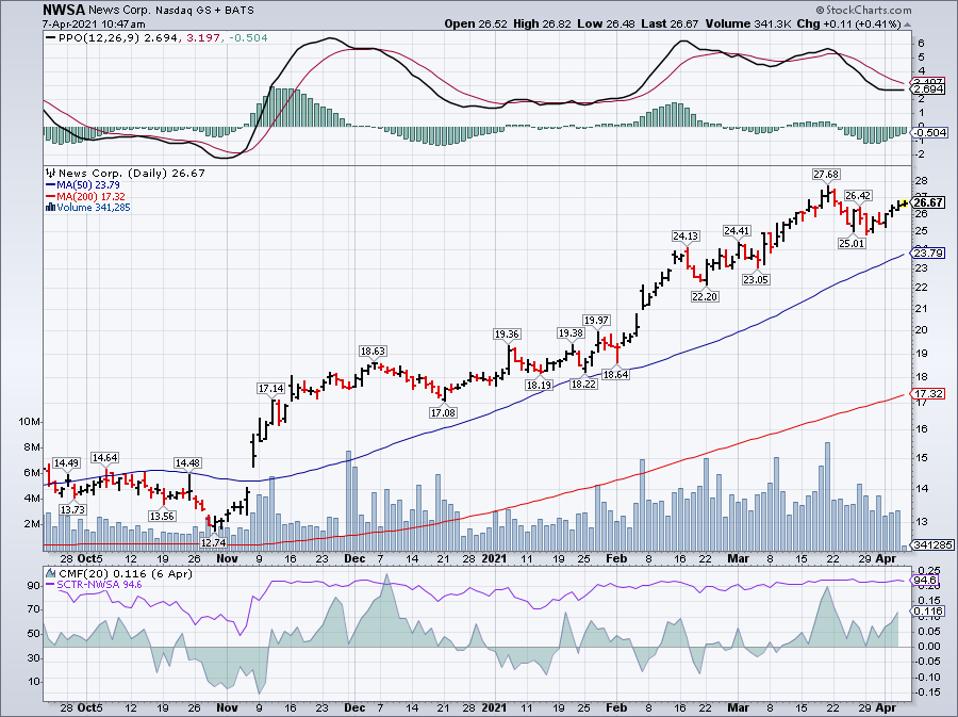
Task: Click the High 26.82 value in the header
Action: 541,24
